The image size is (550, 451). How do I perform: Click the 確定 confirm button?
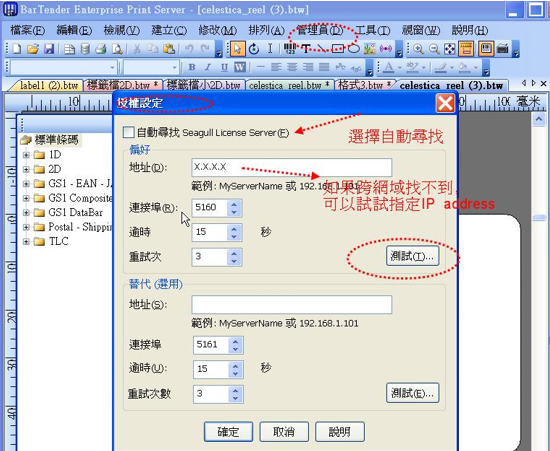point(228,432)
